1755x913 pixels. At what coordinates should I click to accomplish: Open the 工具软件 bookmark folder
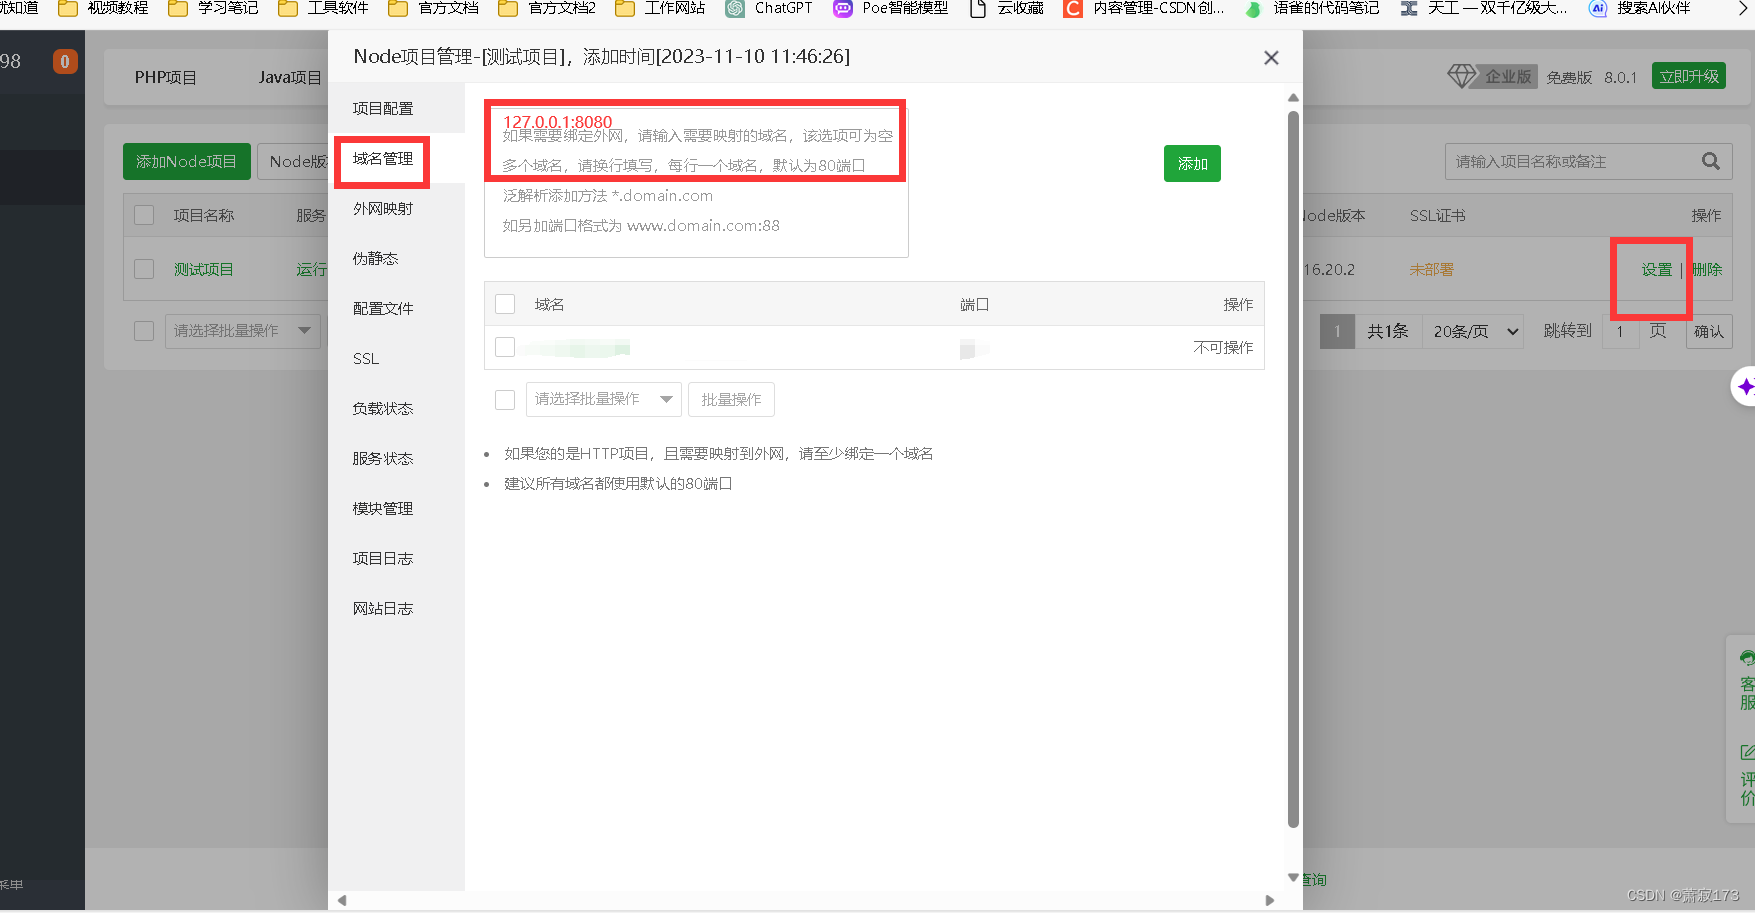pyautogui.click(x=323, y=8)
